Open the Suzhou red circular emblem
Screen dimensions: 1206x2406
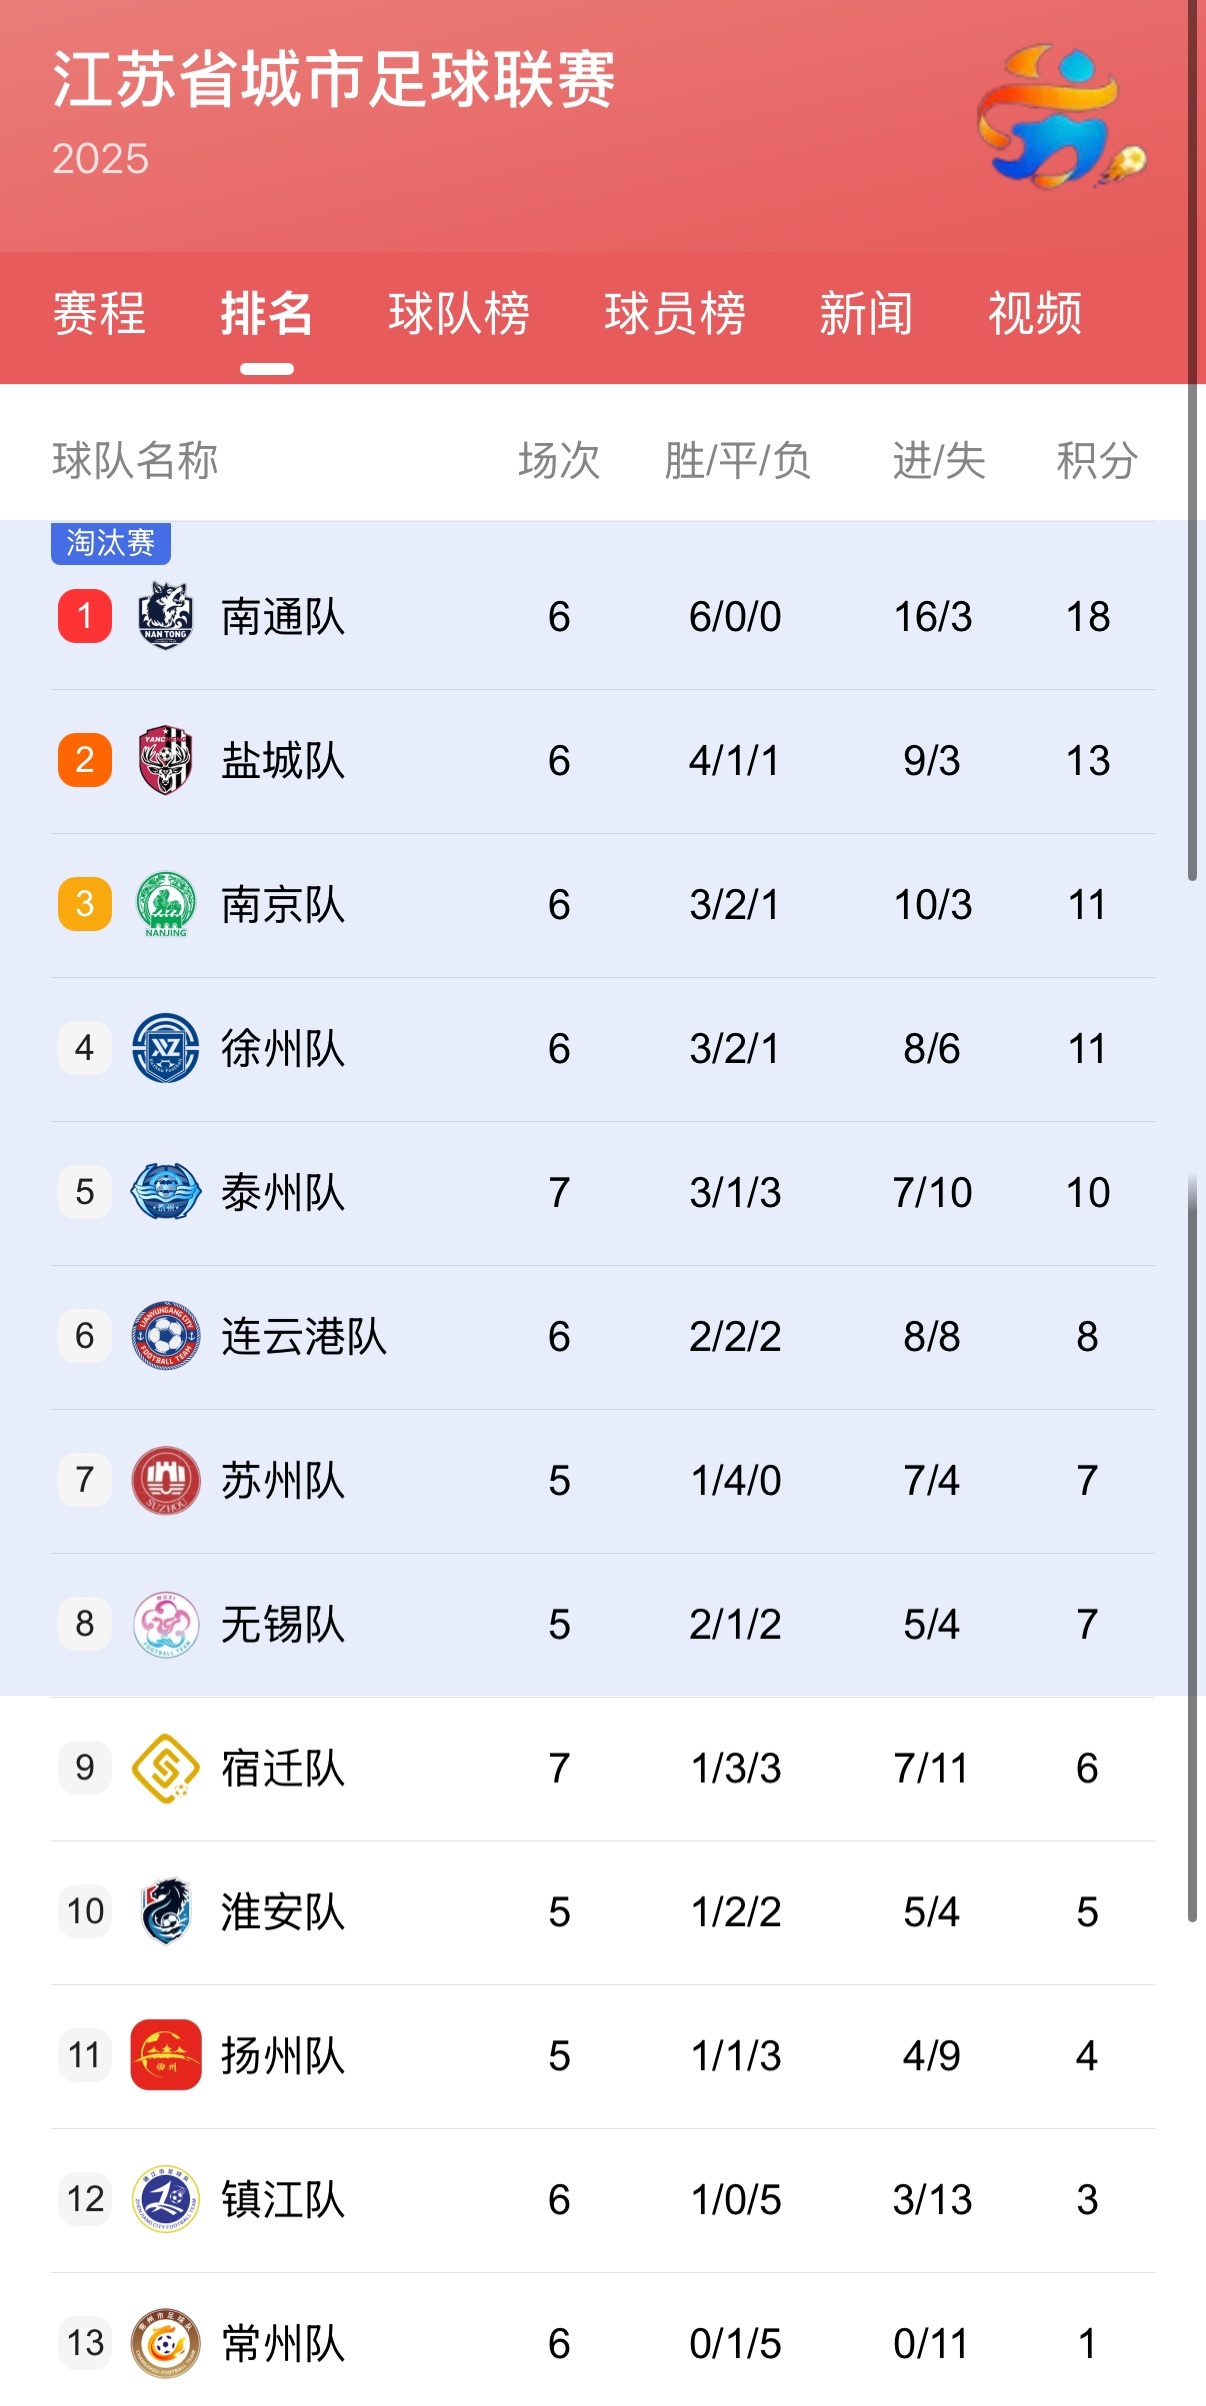point(165,1480)
